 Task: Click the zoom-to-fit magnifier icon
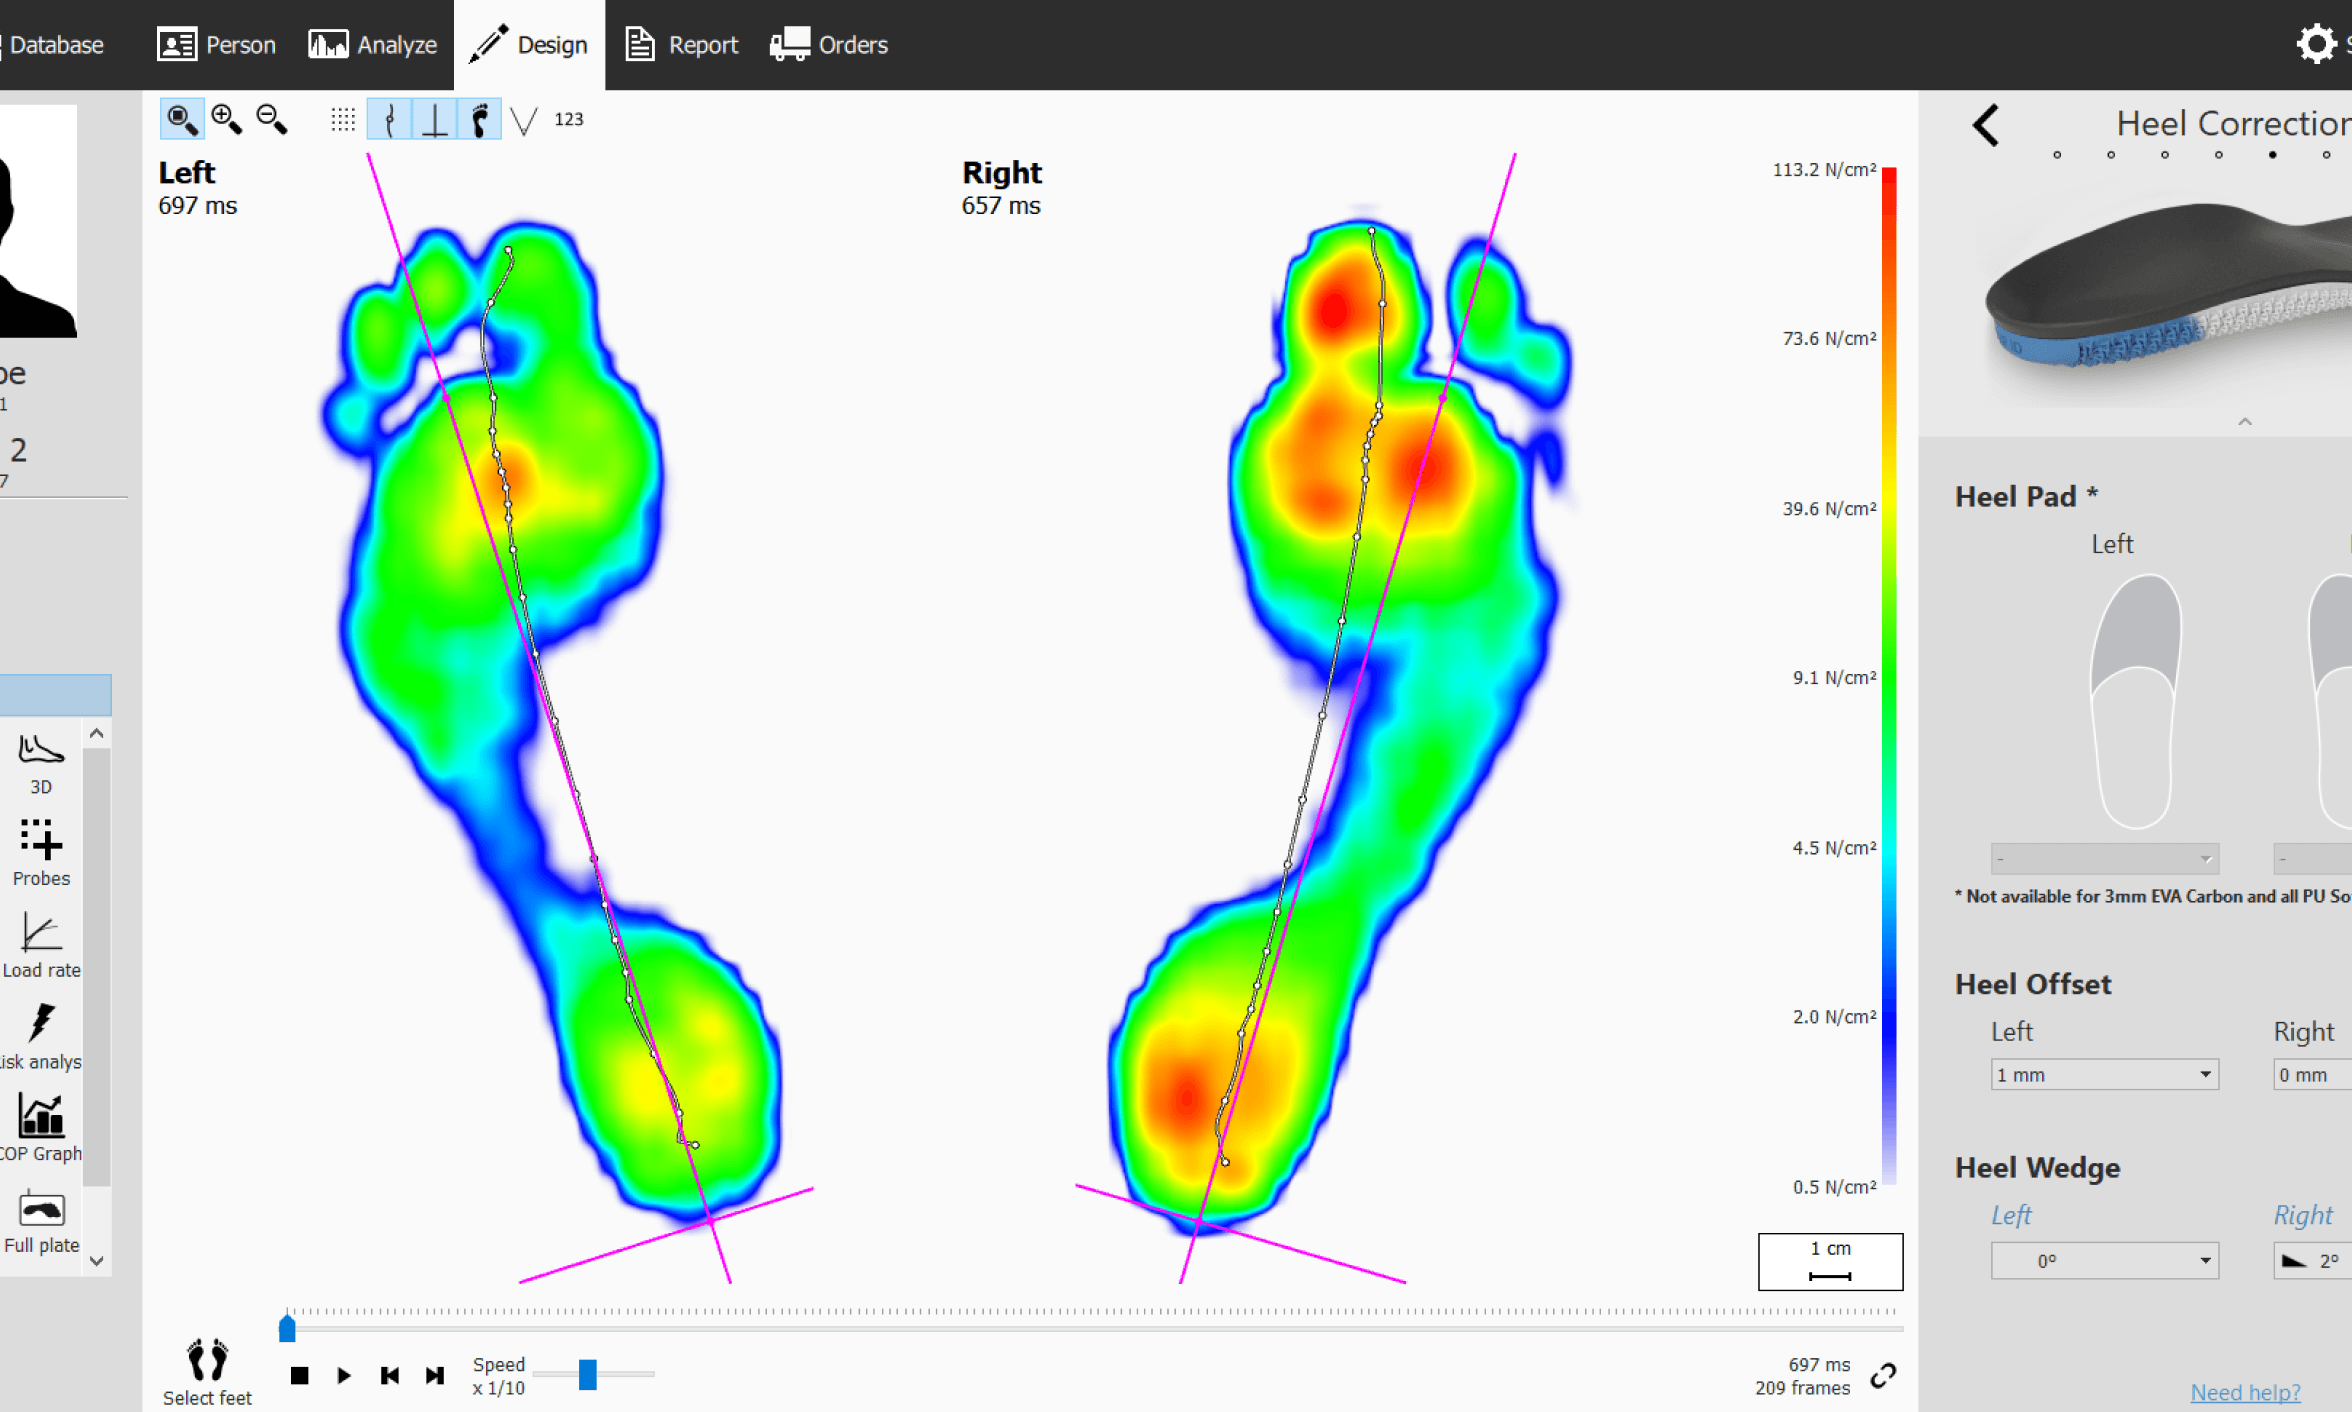click(181, 120)
